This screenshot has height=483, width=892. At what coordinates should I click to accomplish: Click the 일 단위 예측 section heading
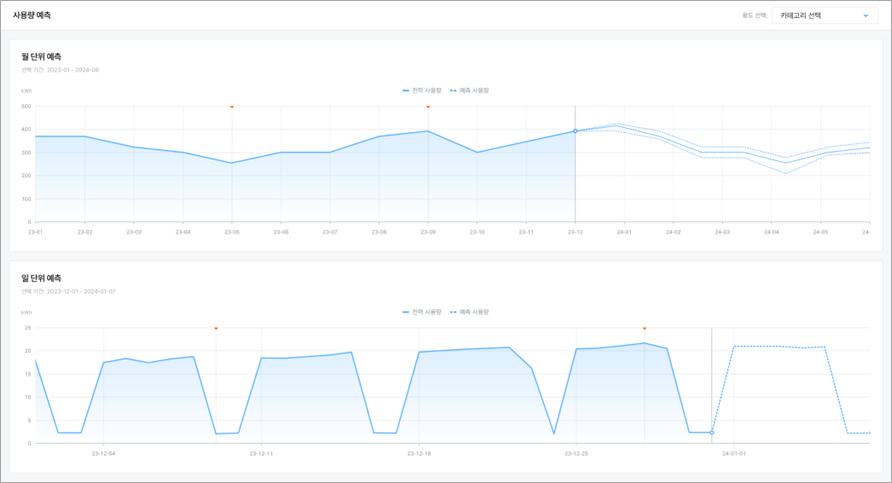click(x=42, y=278)
